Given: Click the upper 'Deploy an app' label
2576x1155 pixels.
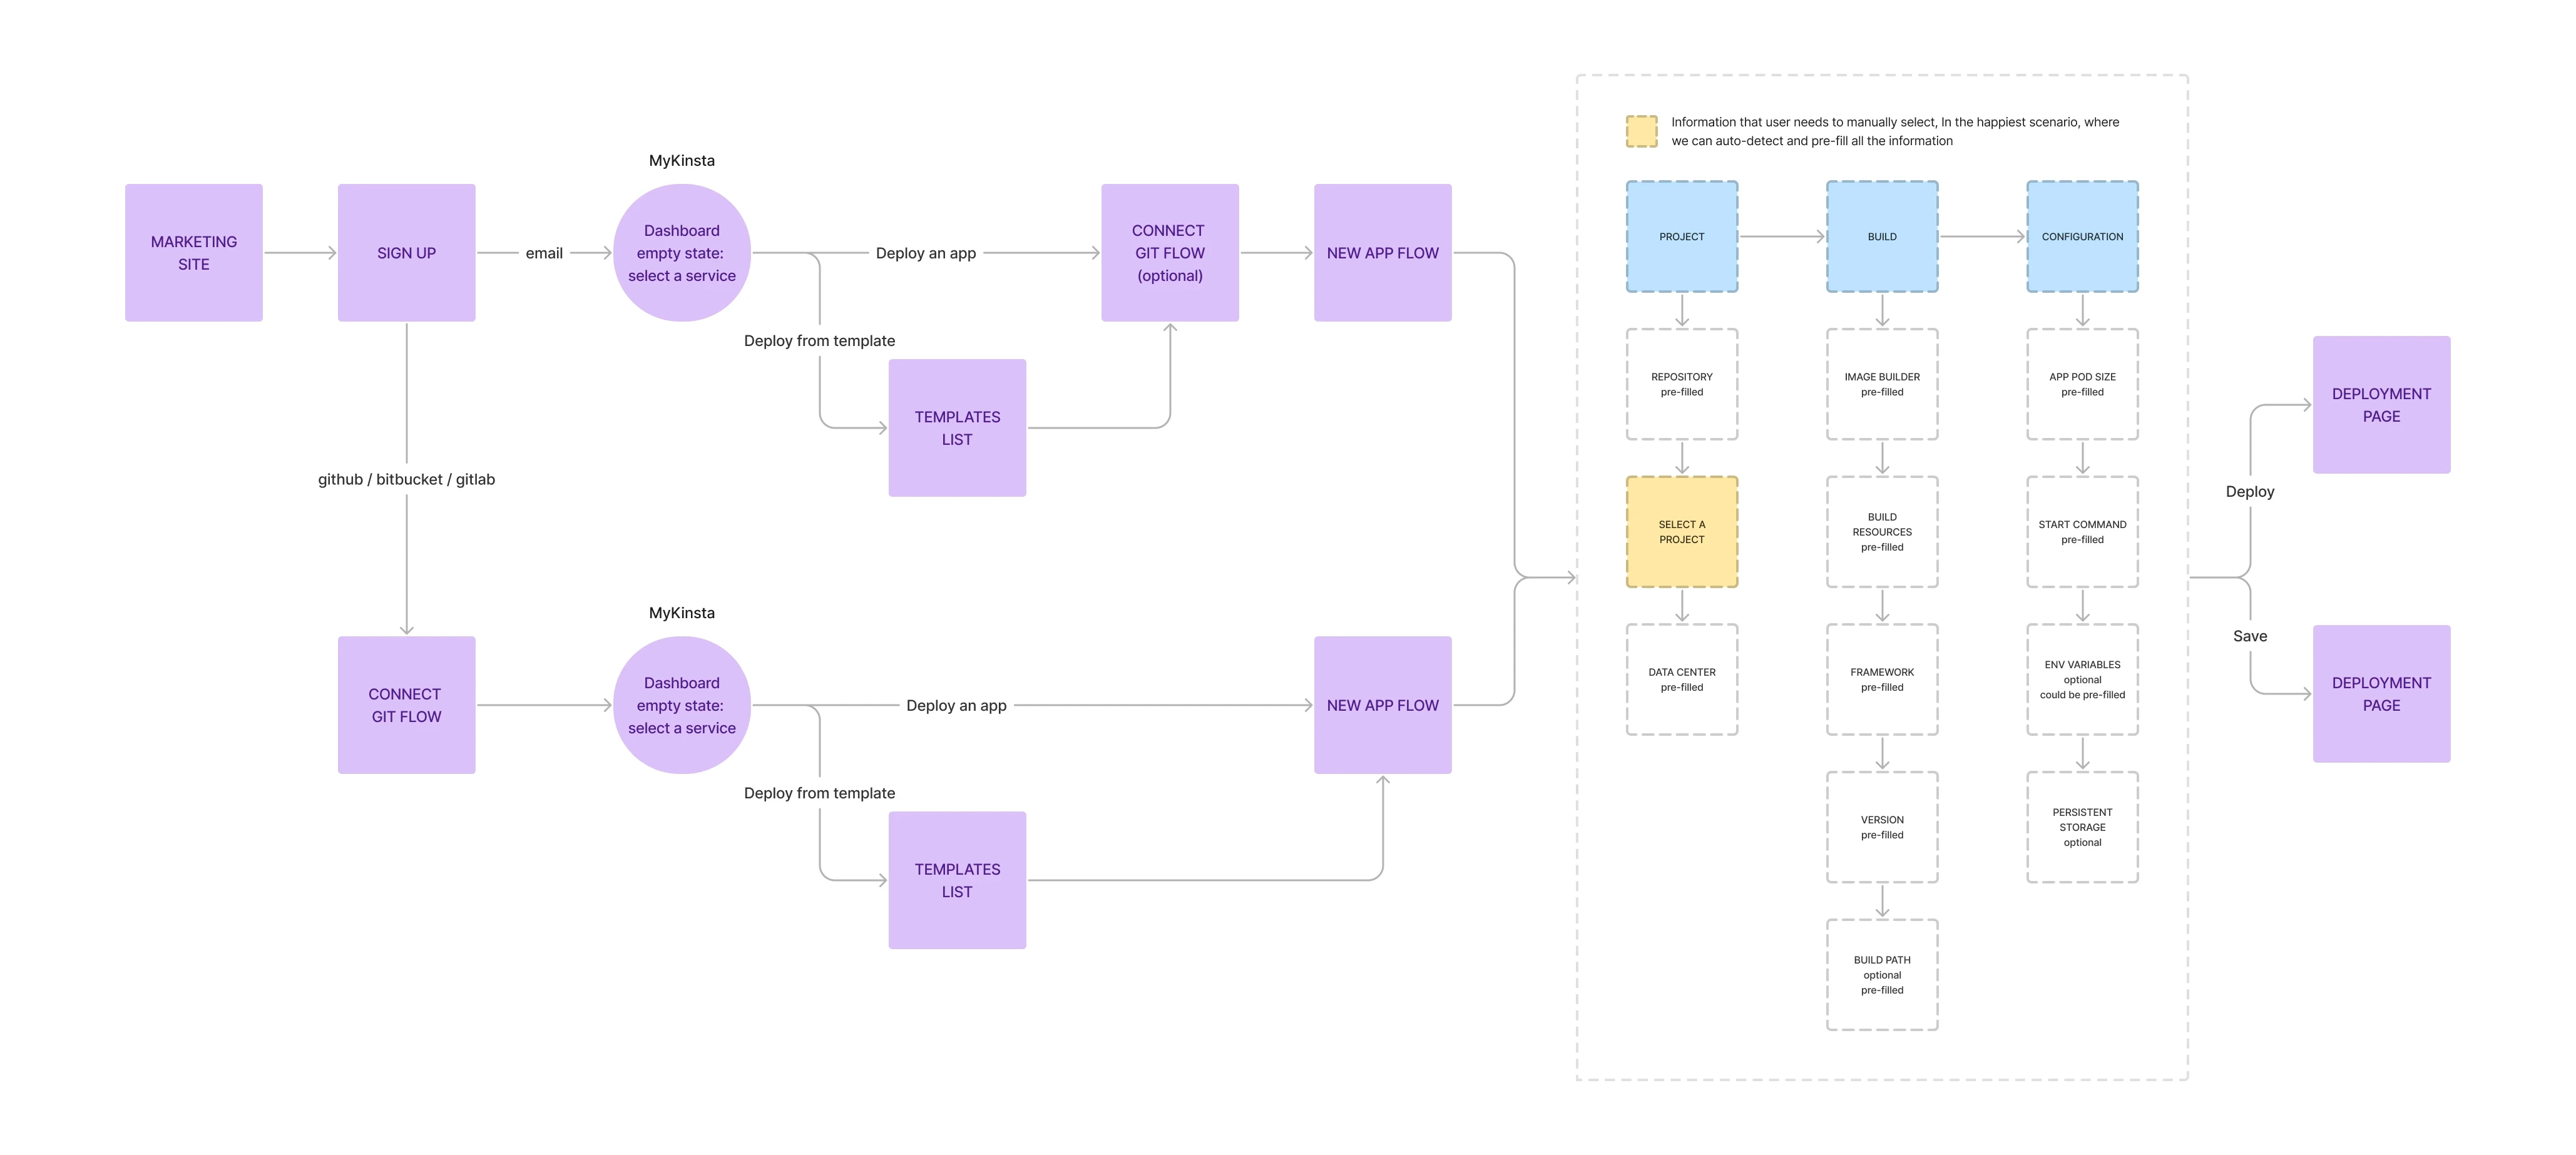Looking at the screenshot, I should (926, 253).
